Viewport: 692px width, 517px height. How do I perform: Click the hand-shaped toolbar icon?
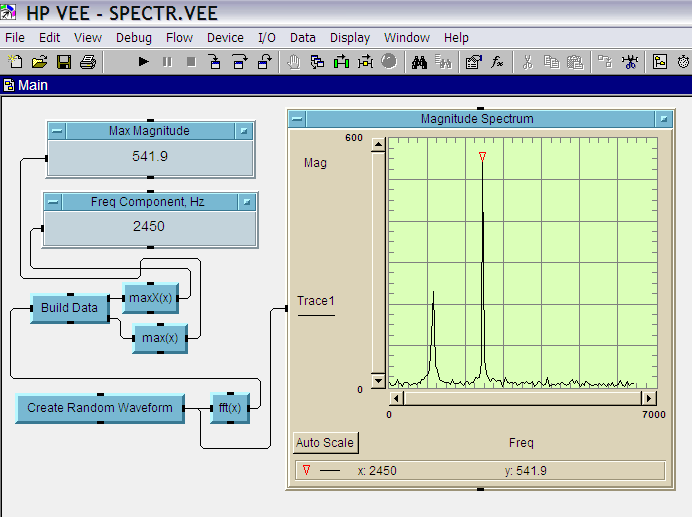click(x=293, y=62)
